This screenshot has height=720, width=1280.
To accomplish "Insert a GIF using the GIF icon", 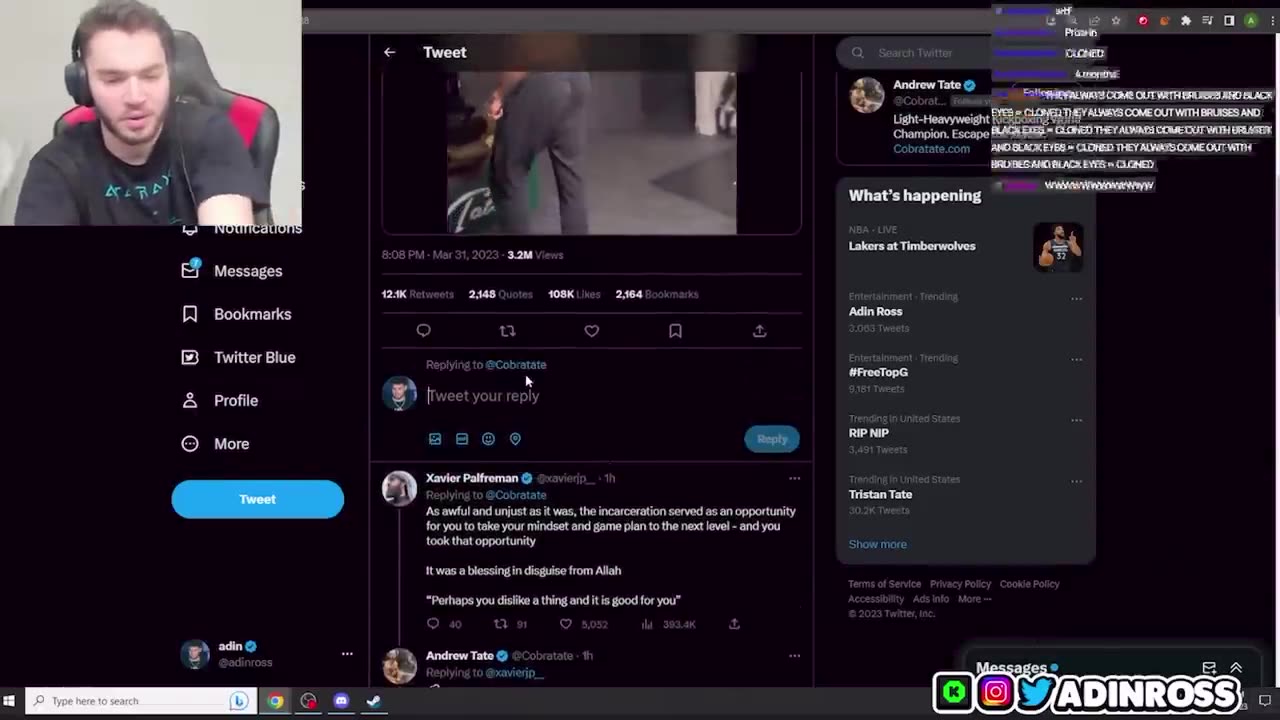I will pos(461,438).
